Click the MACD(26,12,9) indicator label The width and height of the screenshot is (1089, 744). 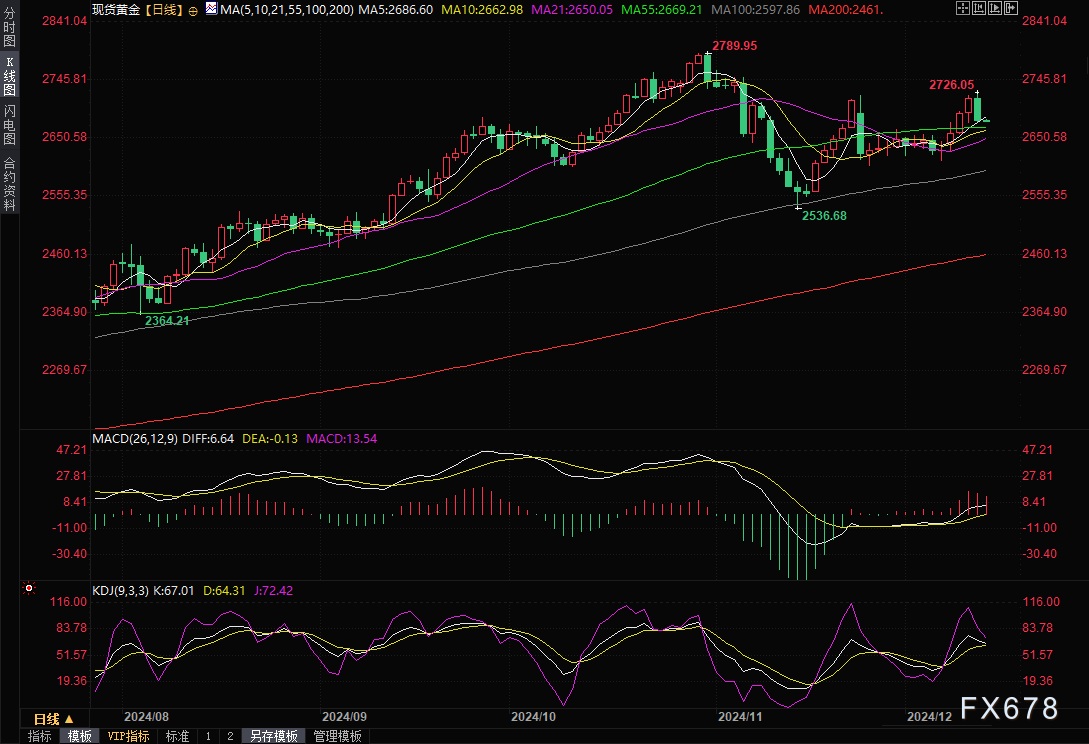tap(133, 438)
